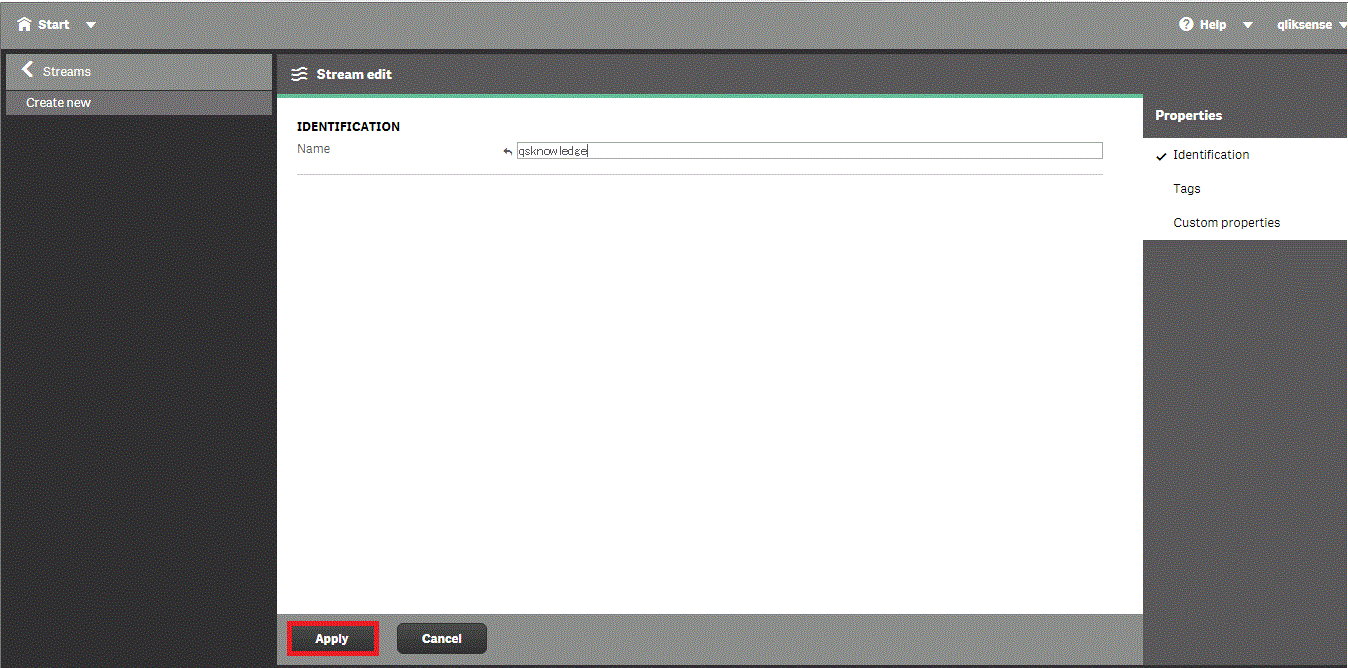Click the Properties panel header
The width and height of the screenshot is (1348, 668).
tap(1189, 116)
